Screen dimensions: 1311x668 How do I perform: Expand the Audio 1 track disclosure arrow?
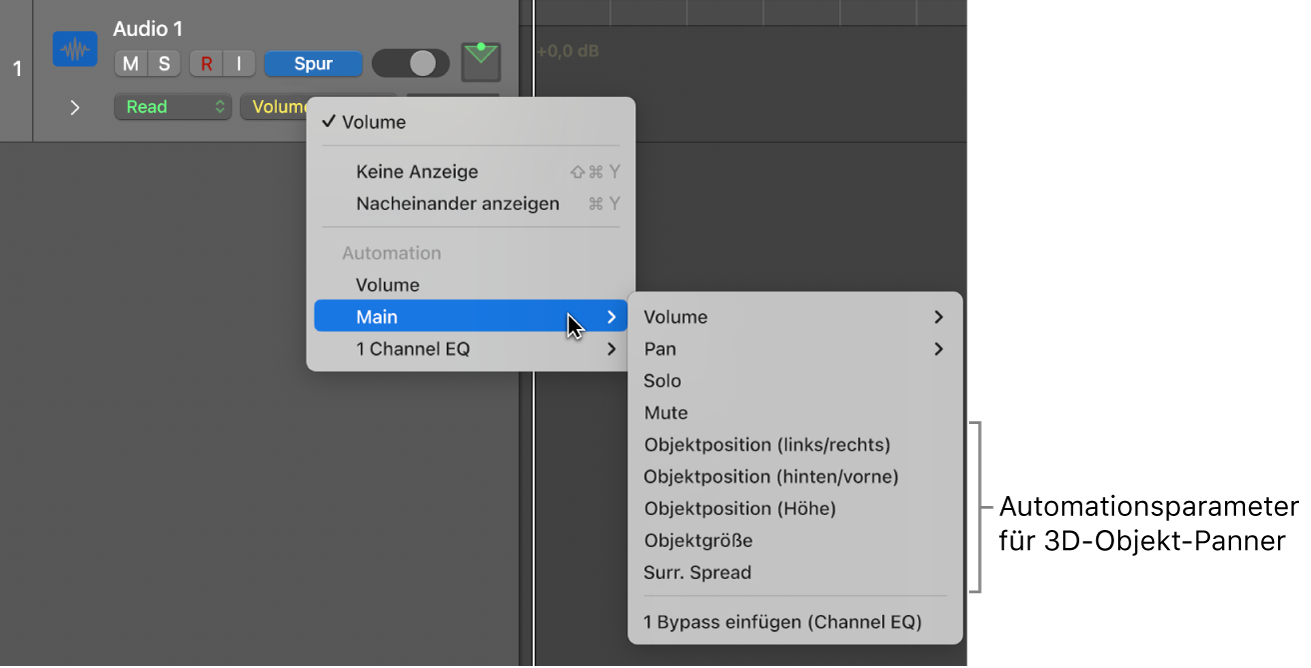pos(76,106)
